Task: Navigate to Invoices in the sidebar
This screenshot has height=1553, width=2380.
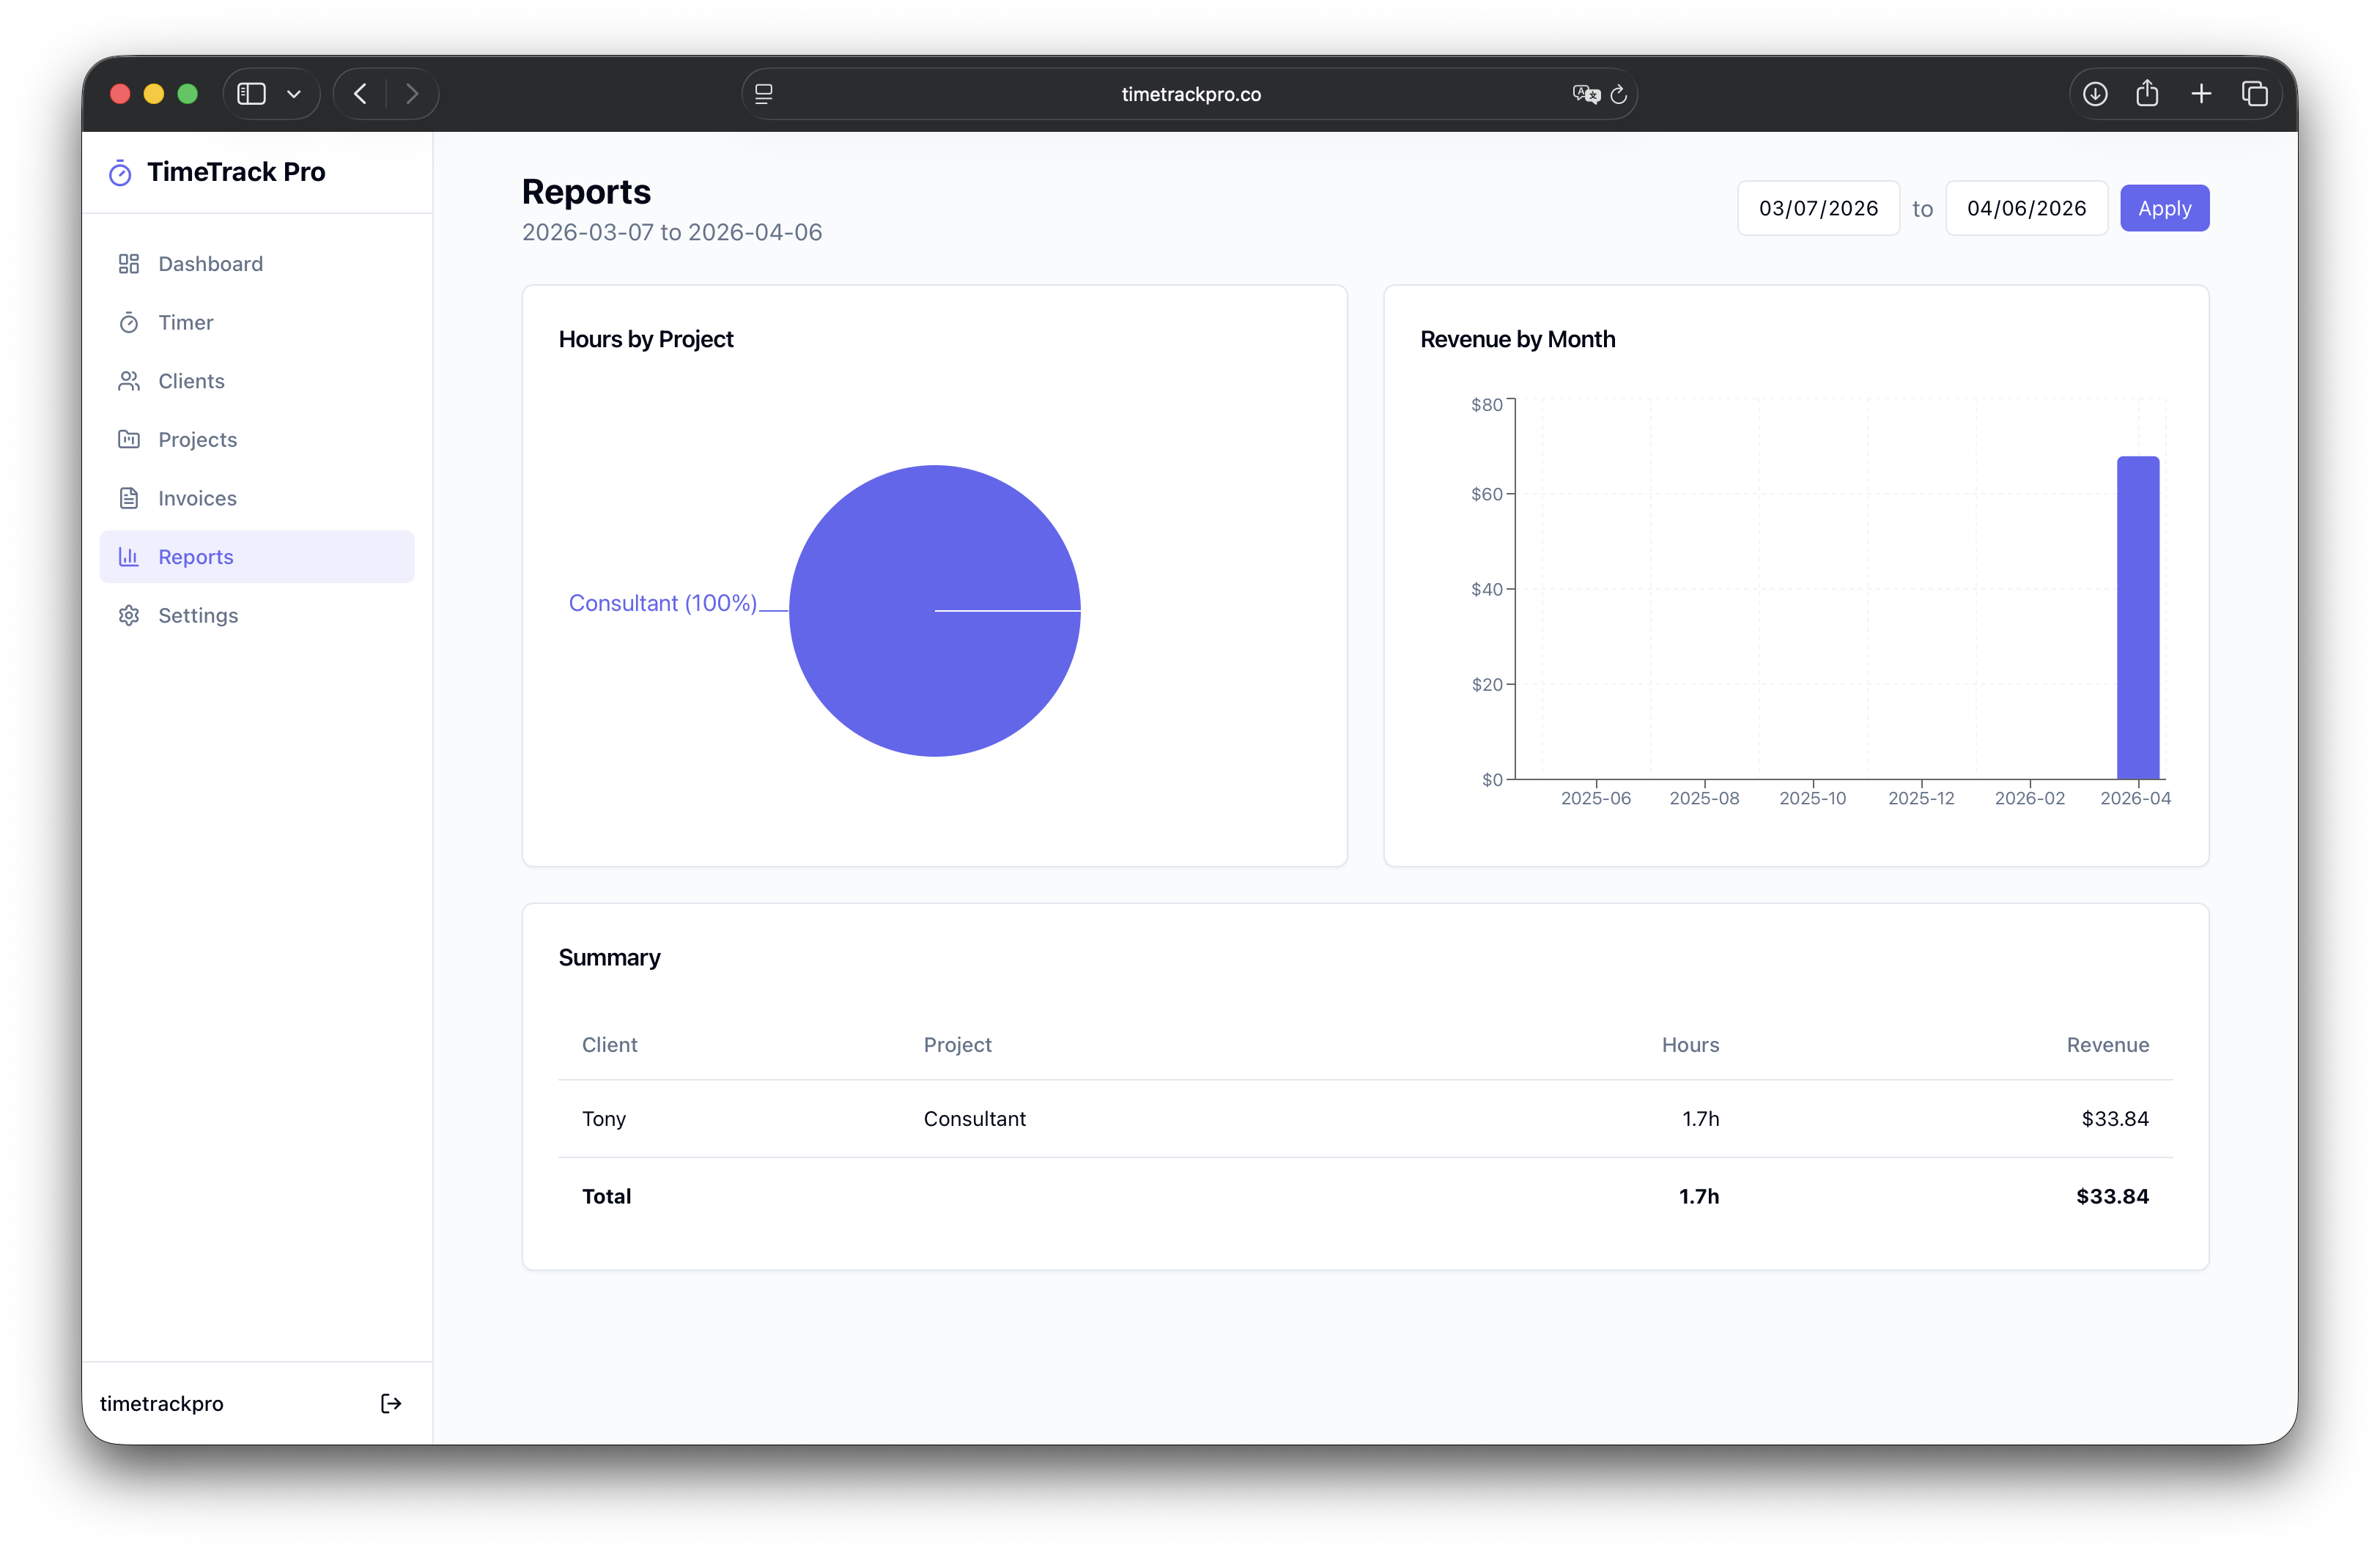Action: click(x=197, y=498)
